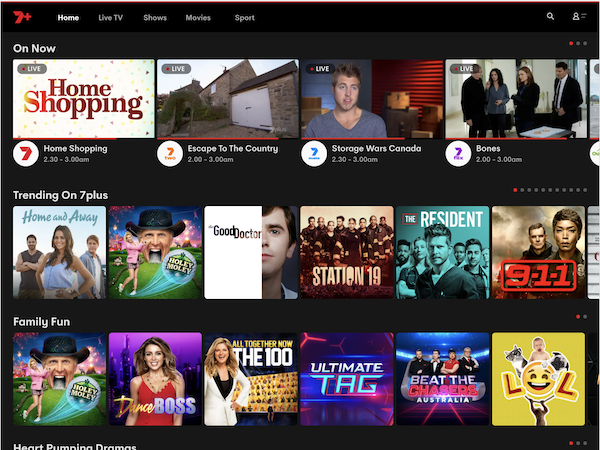
Task: Open the user account menu icon
Action: (579, 16)
